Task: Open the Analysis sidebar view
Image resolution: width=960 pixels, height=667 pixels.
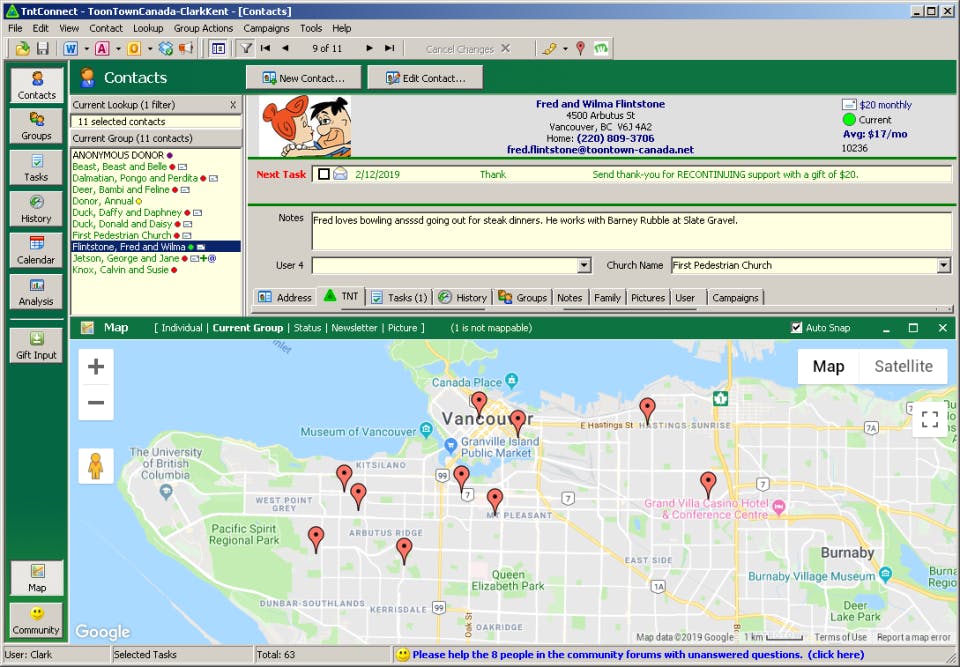Action: tap(37, 292)
